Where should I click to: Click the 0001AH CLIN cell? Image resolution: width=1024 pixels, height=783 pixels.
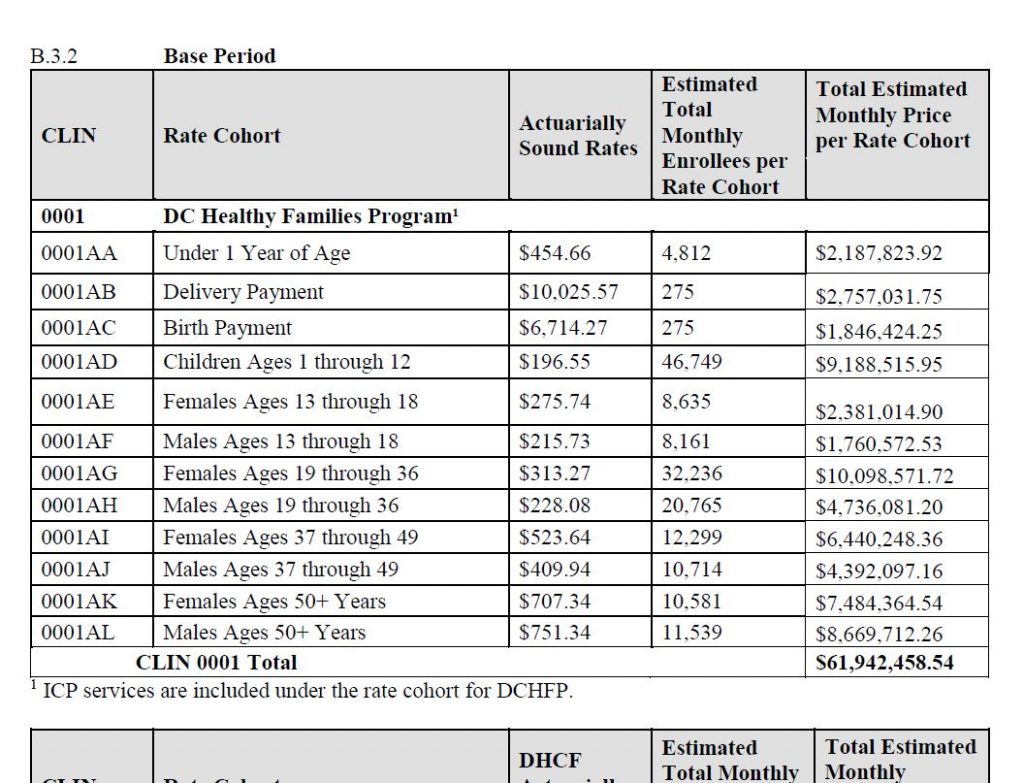click(x=79, y=506)
